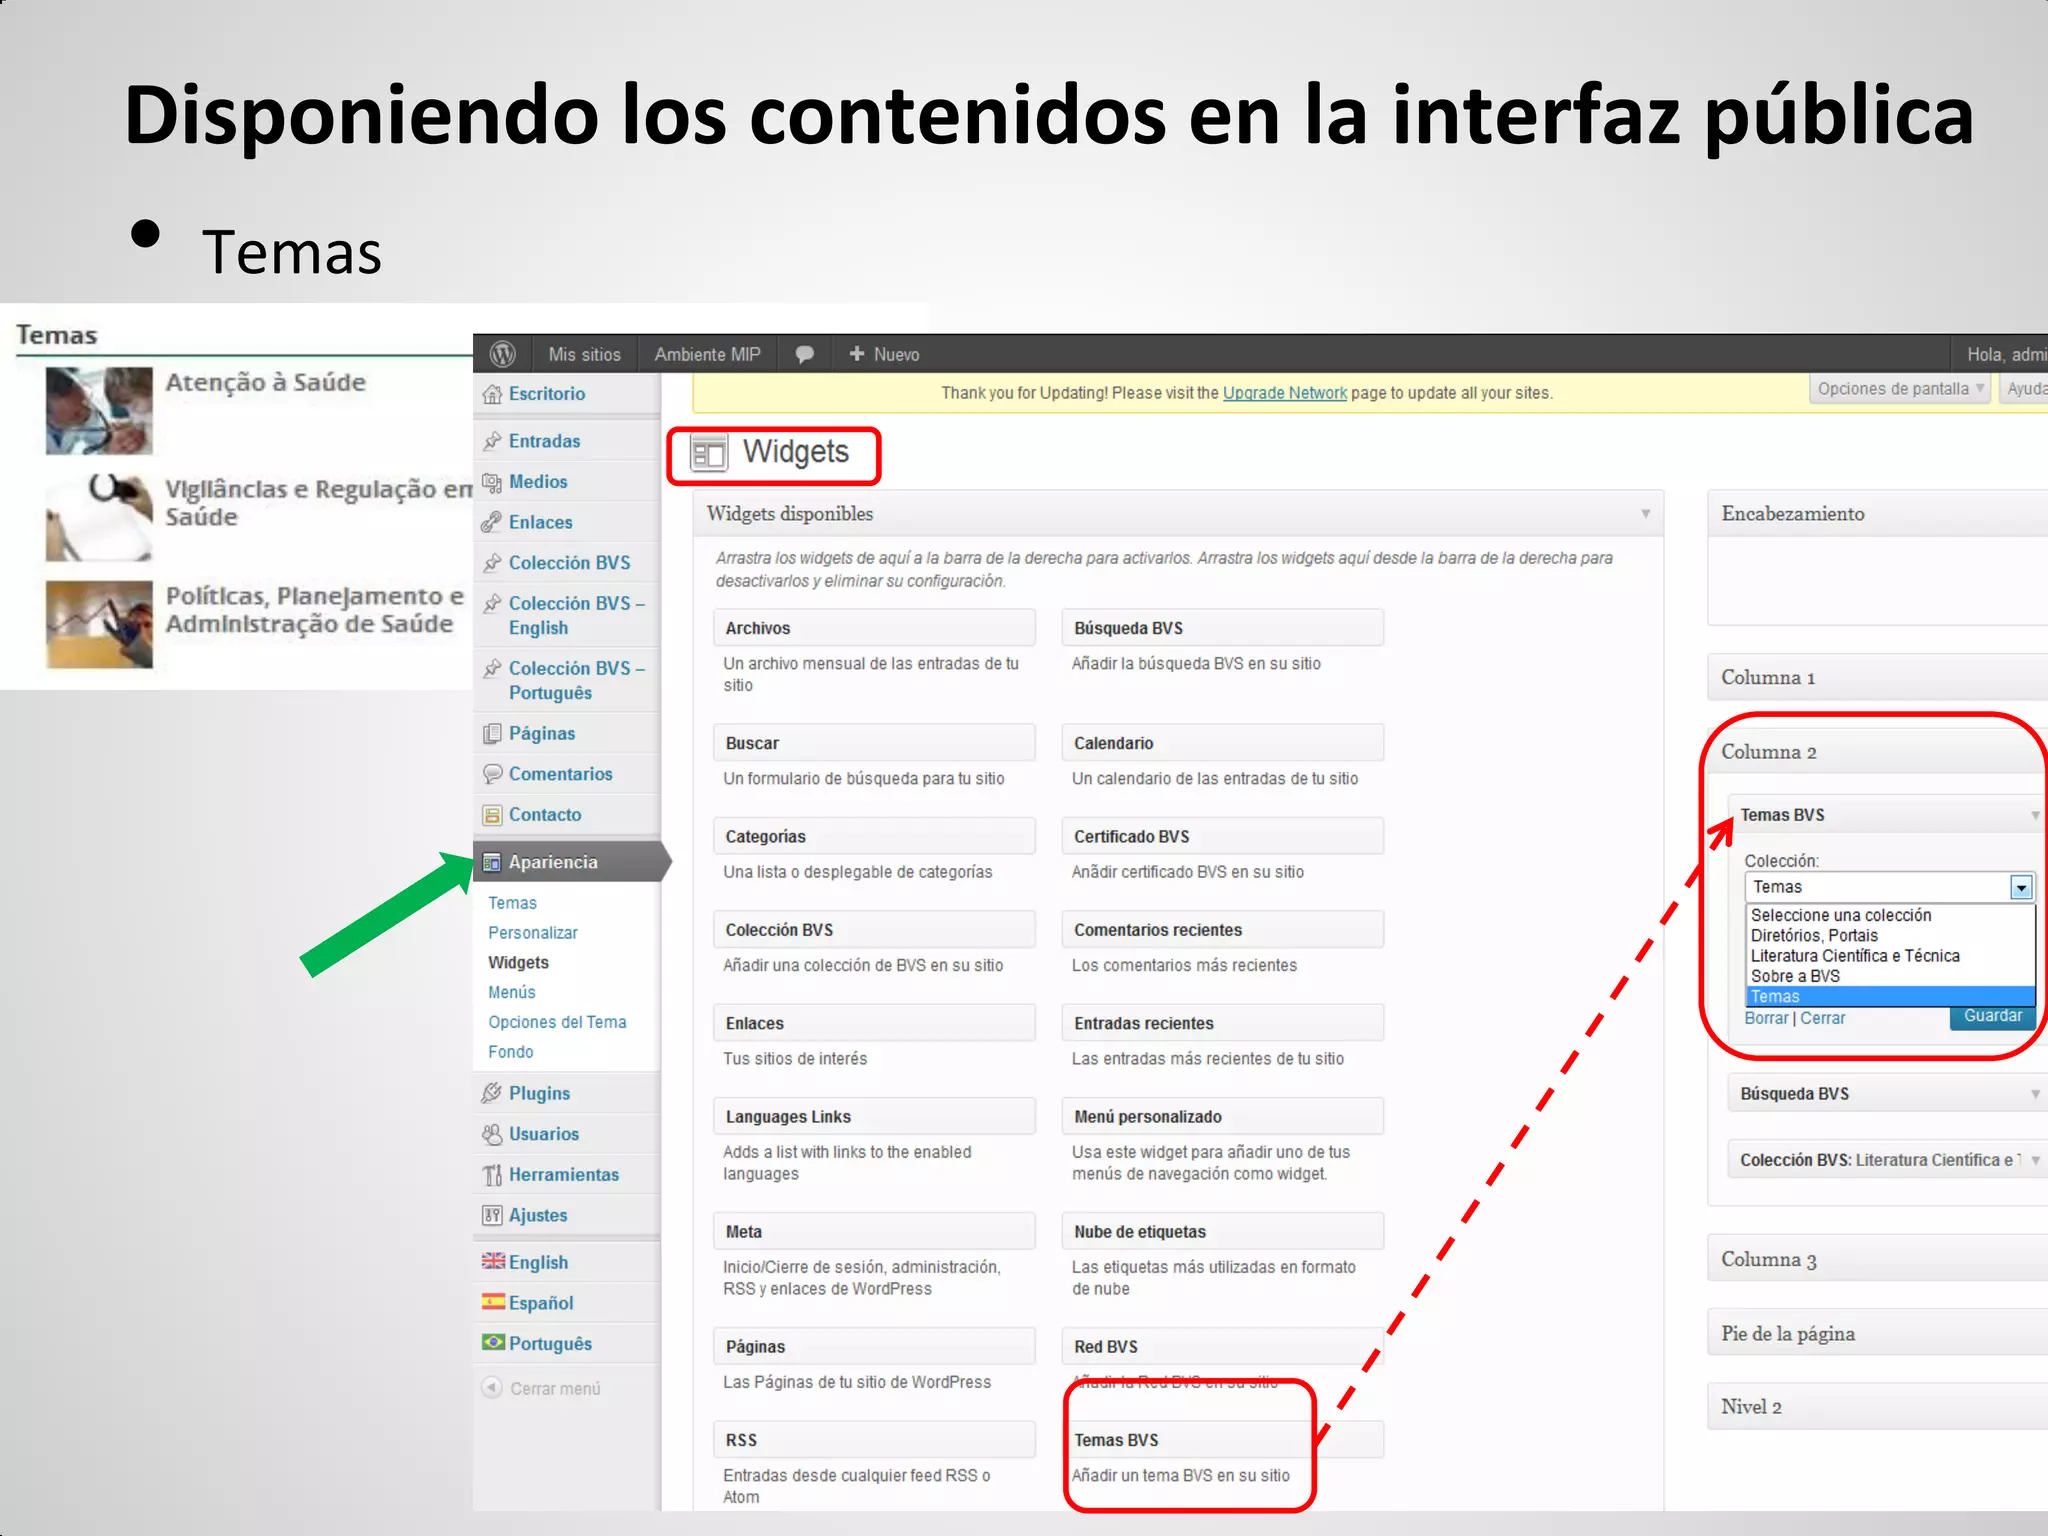Open Temas submenu under Apariencia
The image size is (2048, 1536).
pos(512,903)
